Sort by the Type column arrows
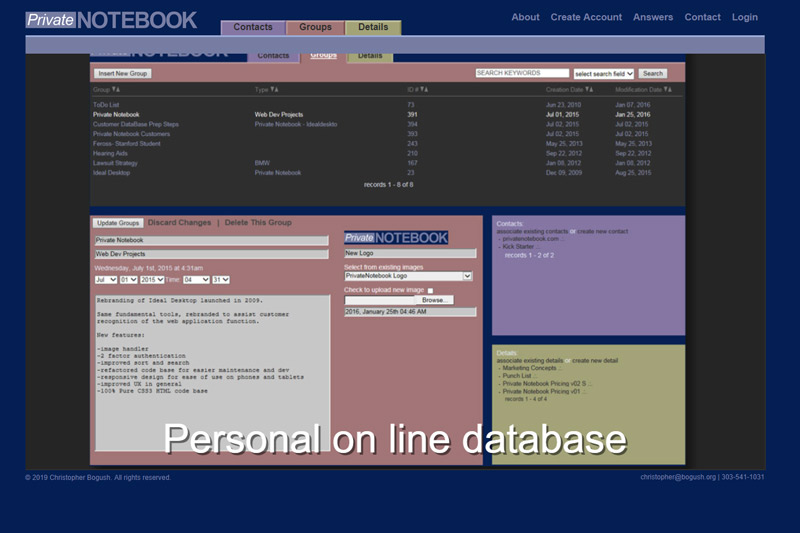This screenshot has height=533, width=800. (x=274, y=90)
